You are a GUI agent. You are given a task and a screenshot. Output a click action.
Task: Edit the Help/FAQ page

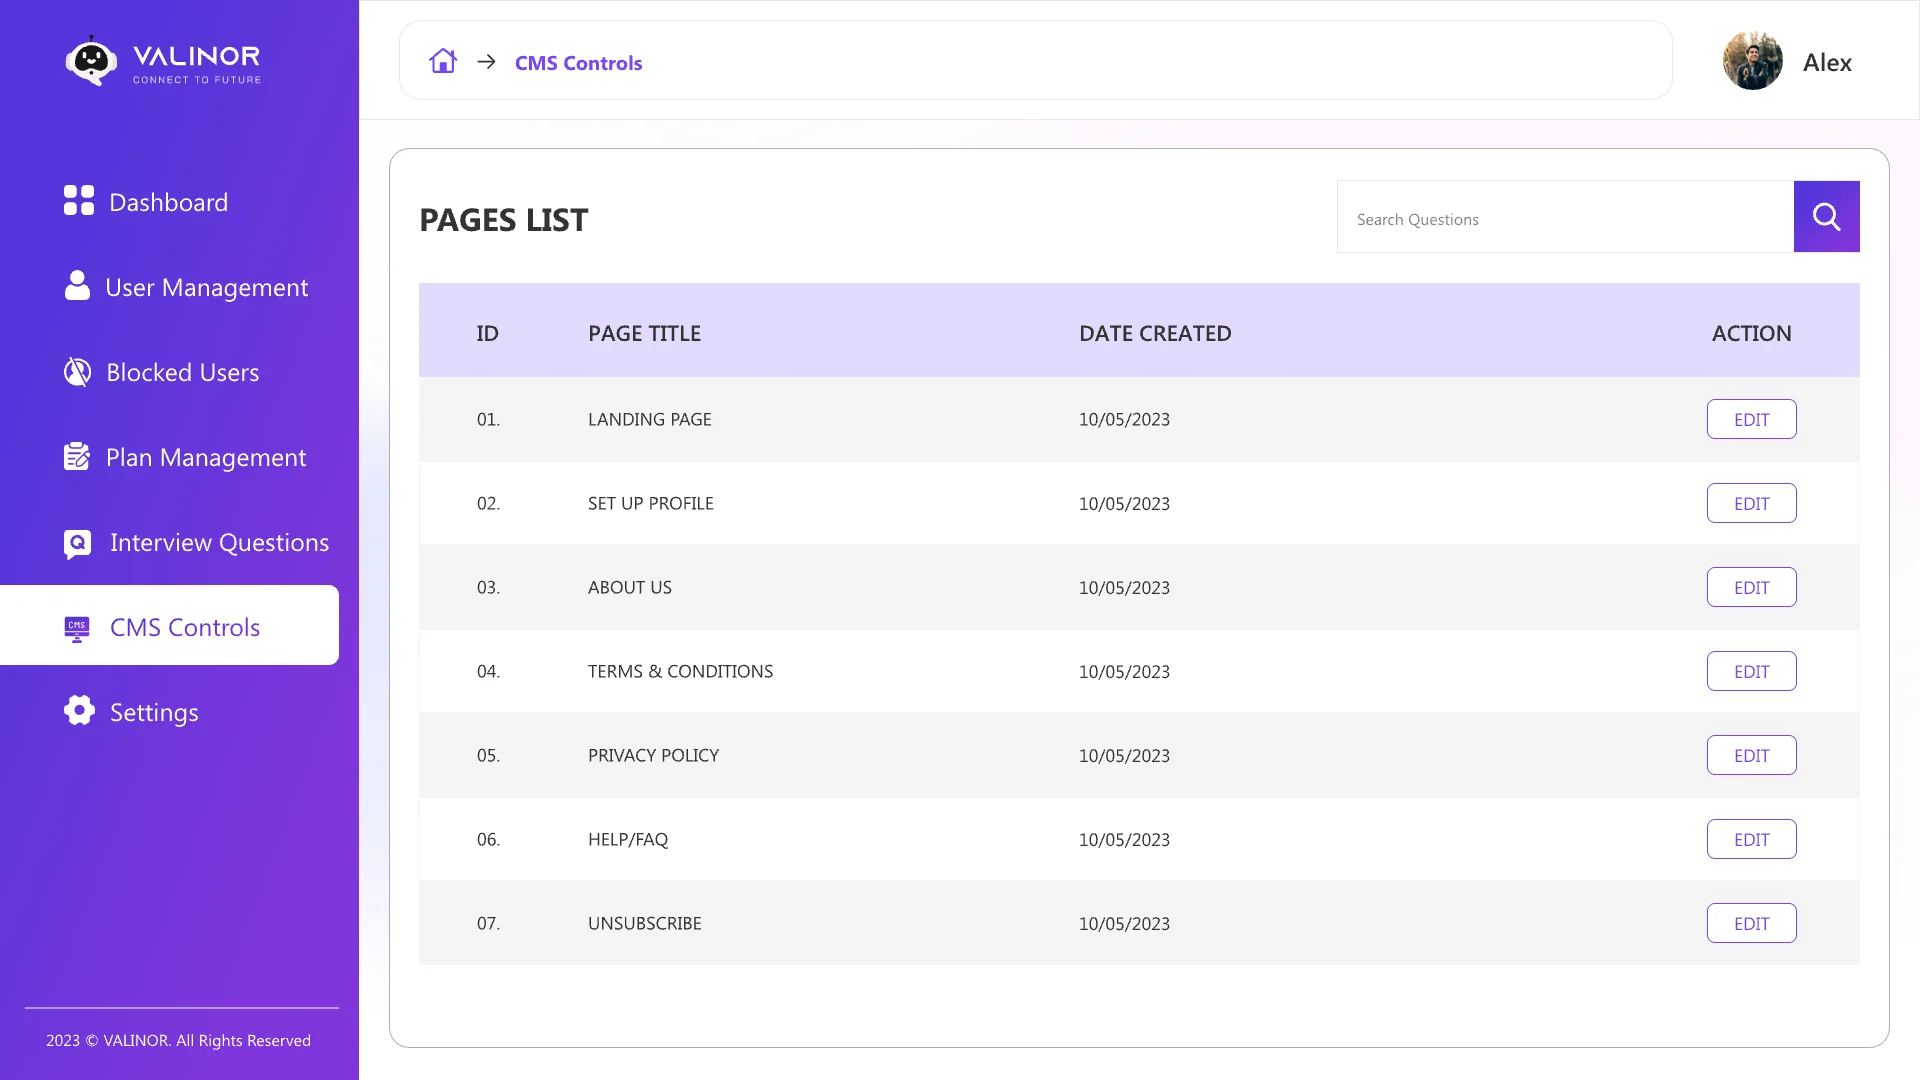tap(1751, 839)
